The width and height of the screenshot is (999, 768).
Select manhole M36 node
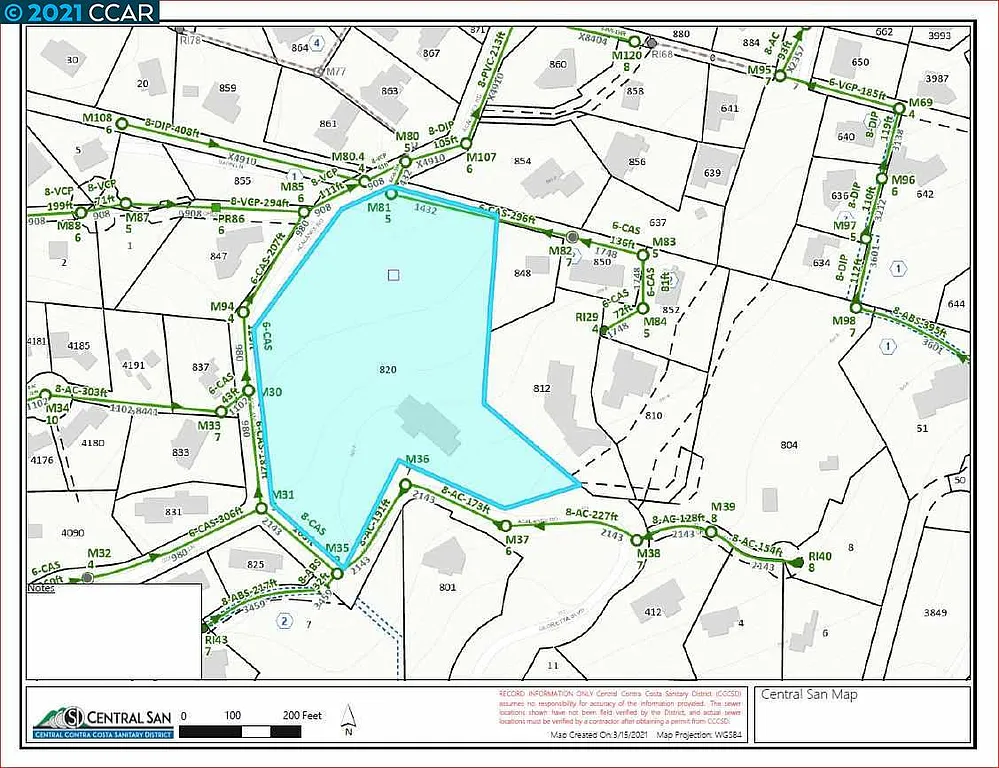405,485
